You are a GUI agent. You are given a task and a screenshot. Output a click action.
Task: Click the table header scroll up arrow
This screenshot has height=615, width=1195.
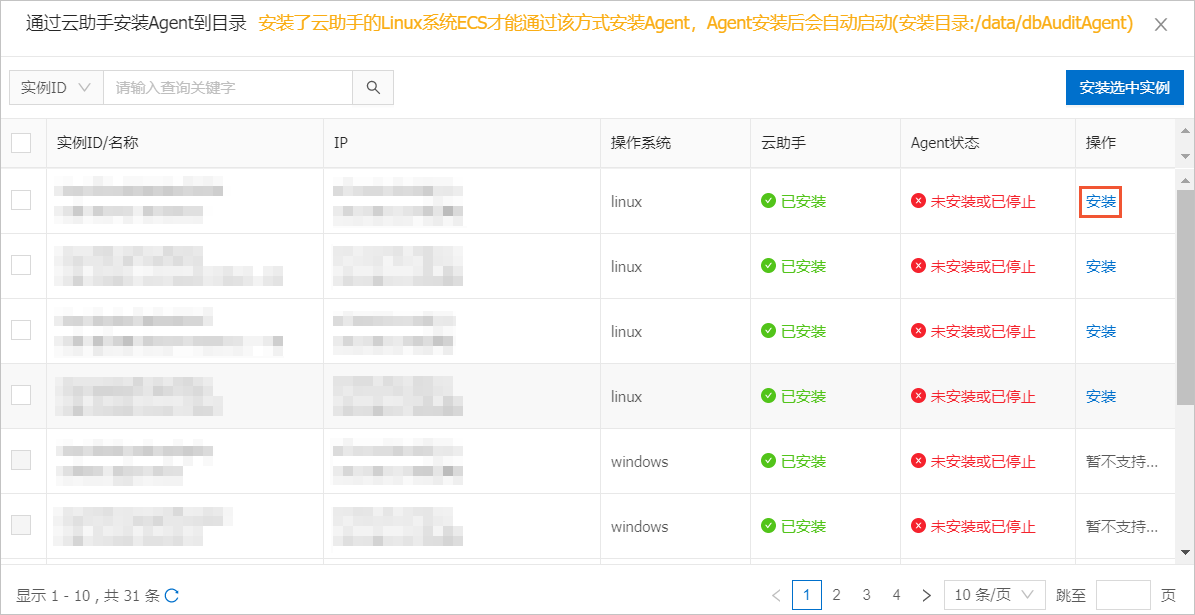point(1185,130)
